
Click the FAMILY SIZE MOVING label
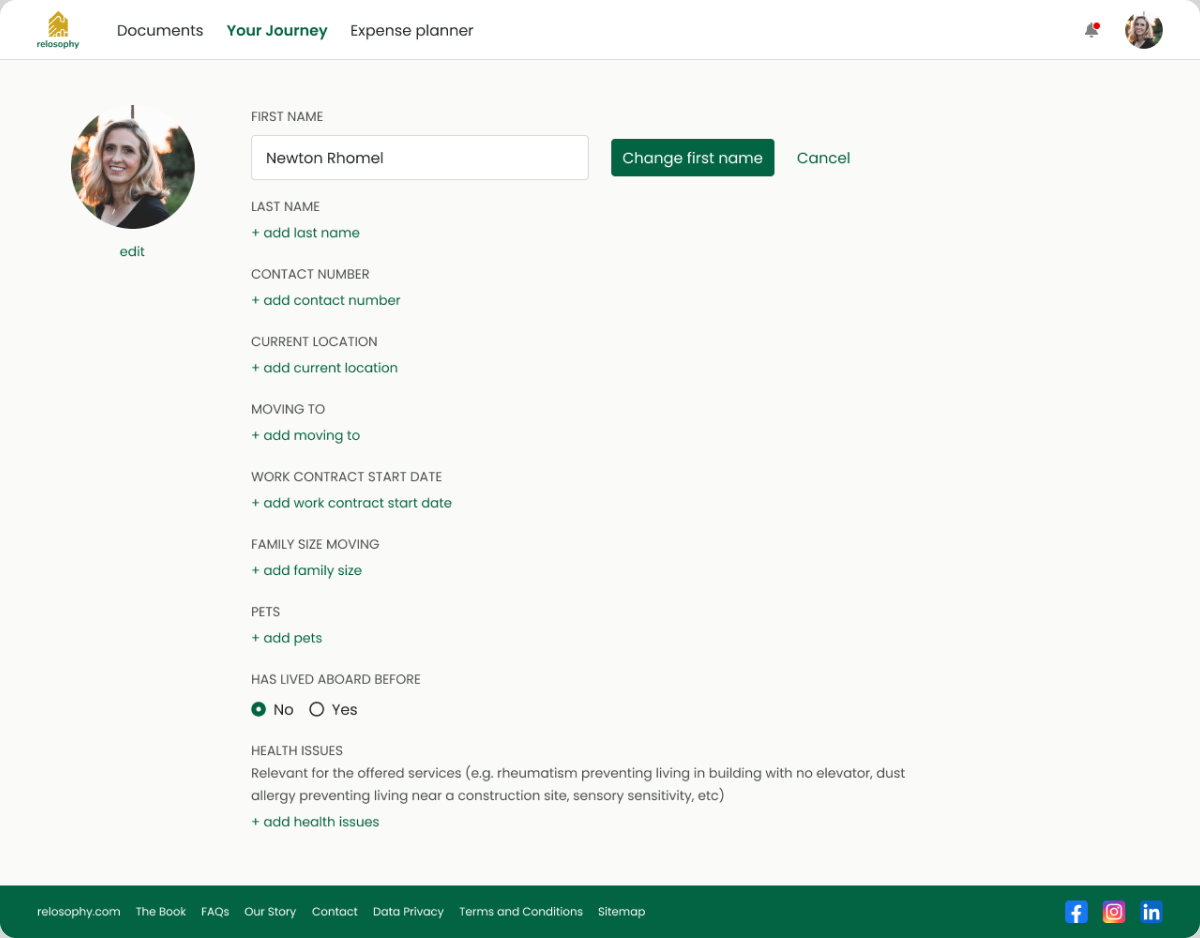(x=315, y=545)
